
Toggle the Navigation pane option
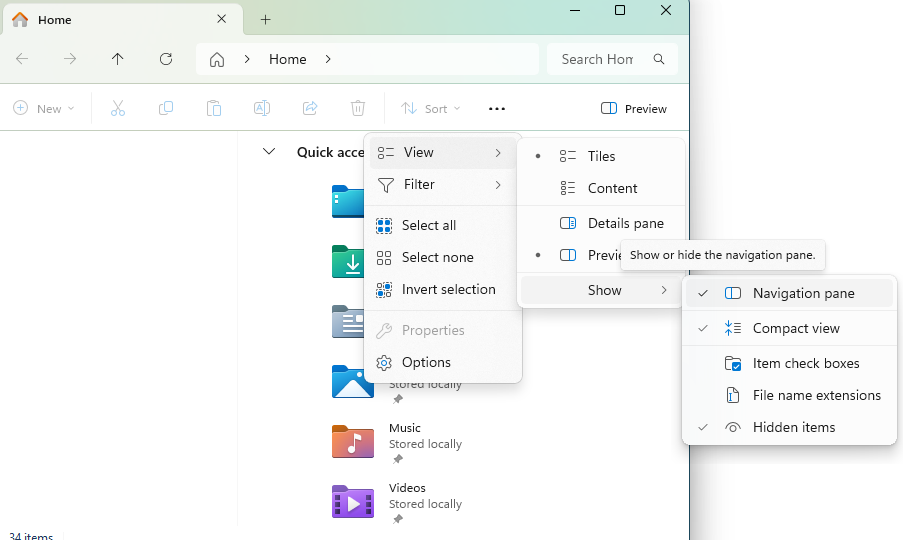tap(789, 293)
